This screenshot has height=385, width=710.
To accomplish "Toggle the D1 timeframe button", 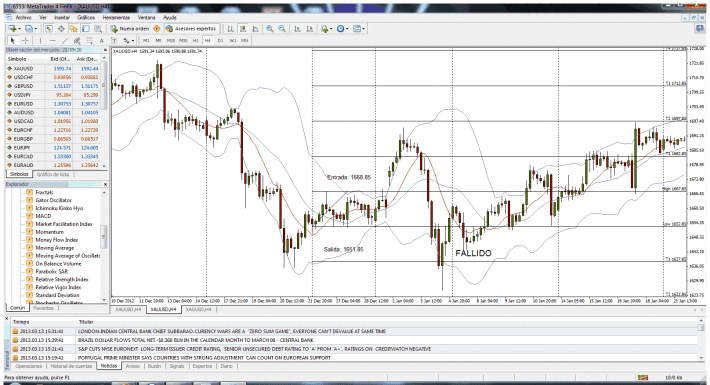I will 220,40.
